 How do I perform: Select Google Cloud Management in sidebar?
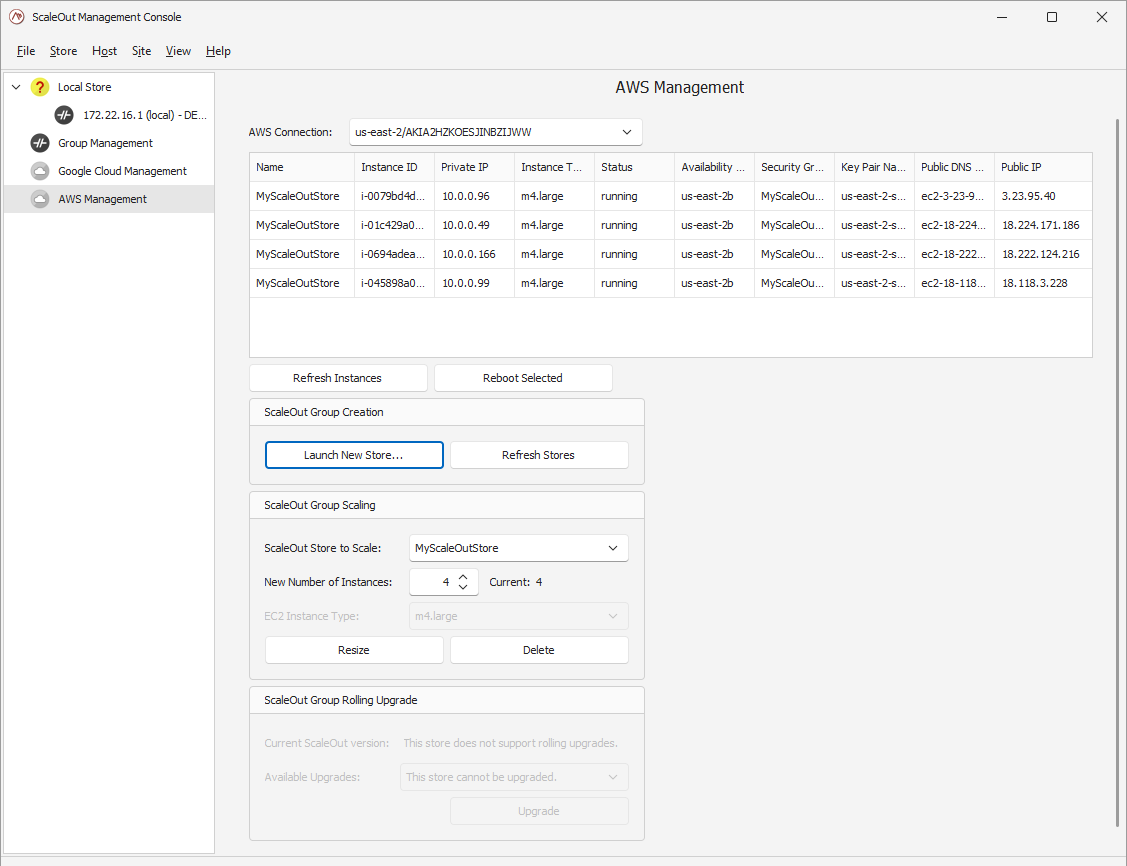point(122,171)
